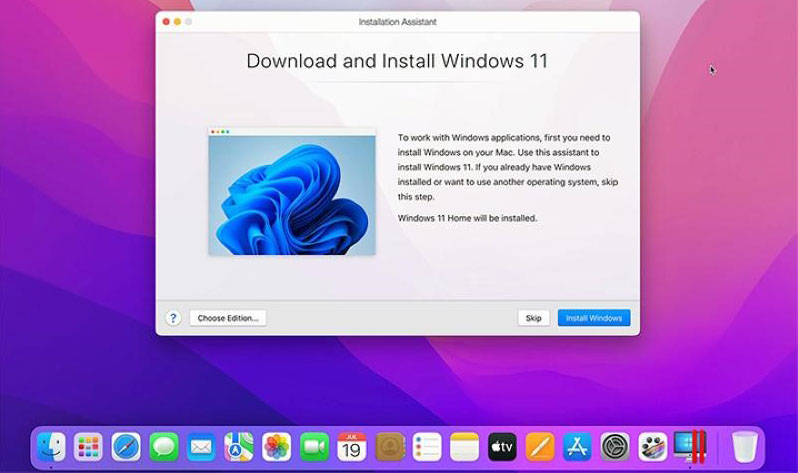Click the 'Windows 11 Home will be installed.' text
The height and width of the screenshot is (473, 798).
pos(467,218)
